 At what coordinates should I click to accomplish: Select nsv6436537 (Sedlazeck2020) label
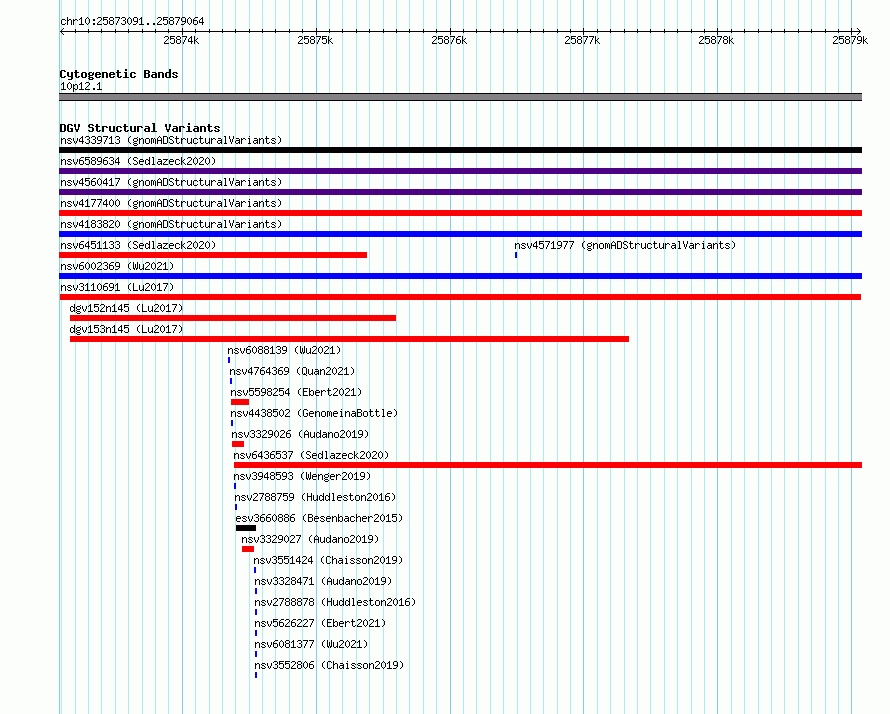312,455
